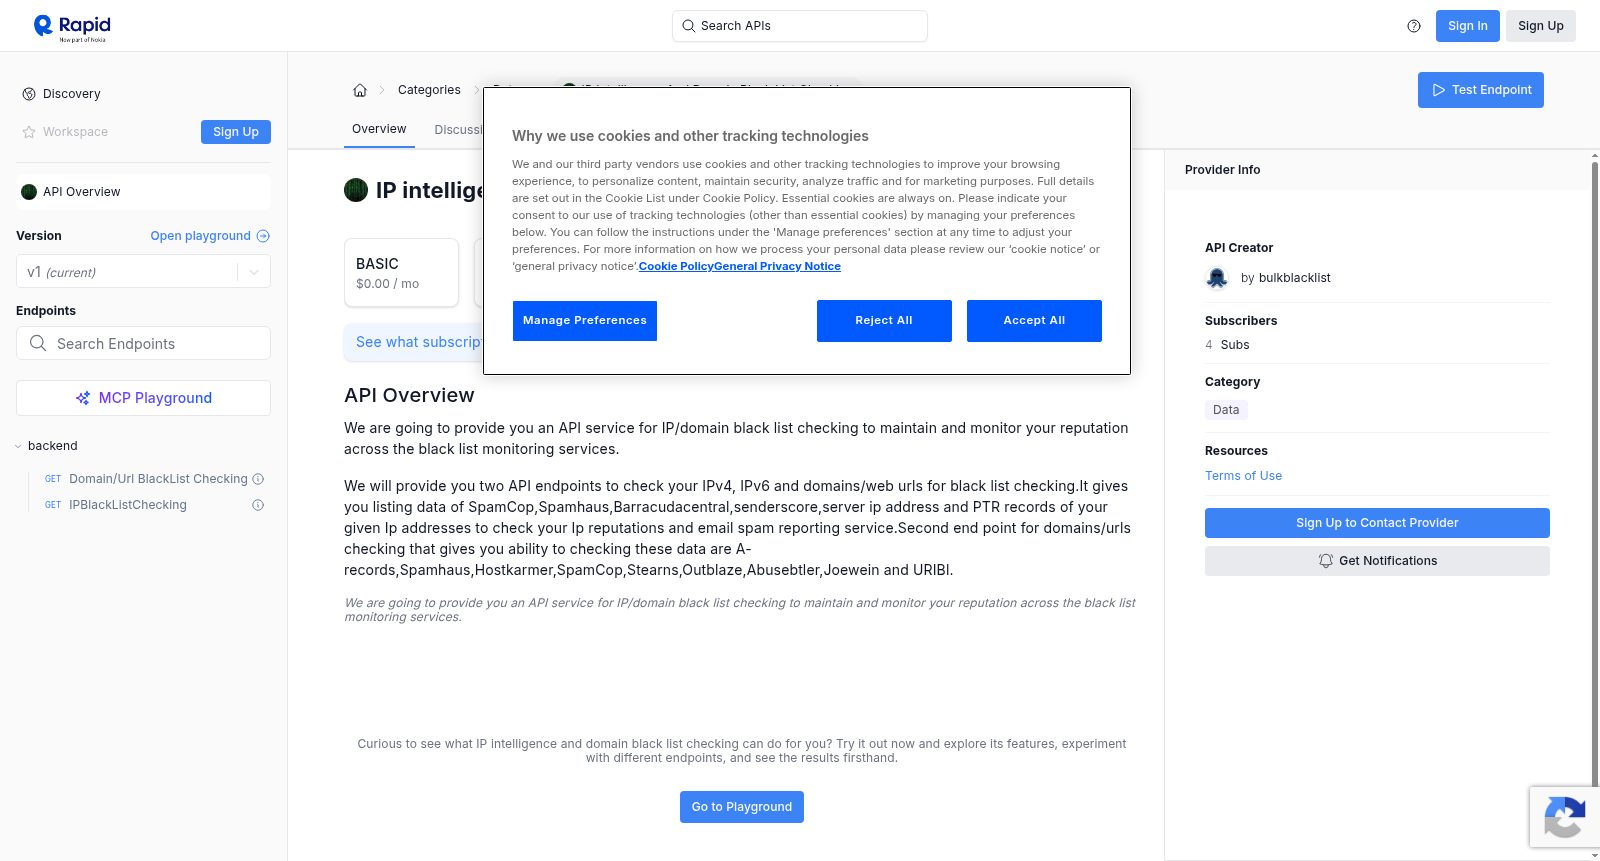Screen dimensions: 1600x861
Task: Click the Discovery compass icon
Action: tap(29, 94)
